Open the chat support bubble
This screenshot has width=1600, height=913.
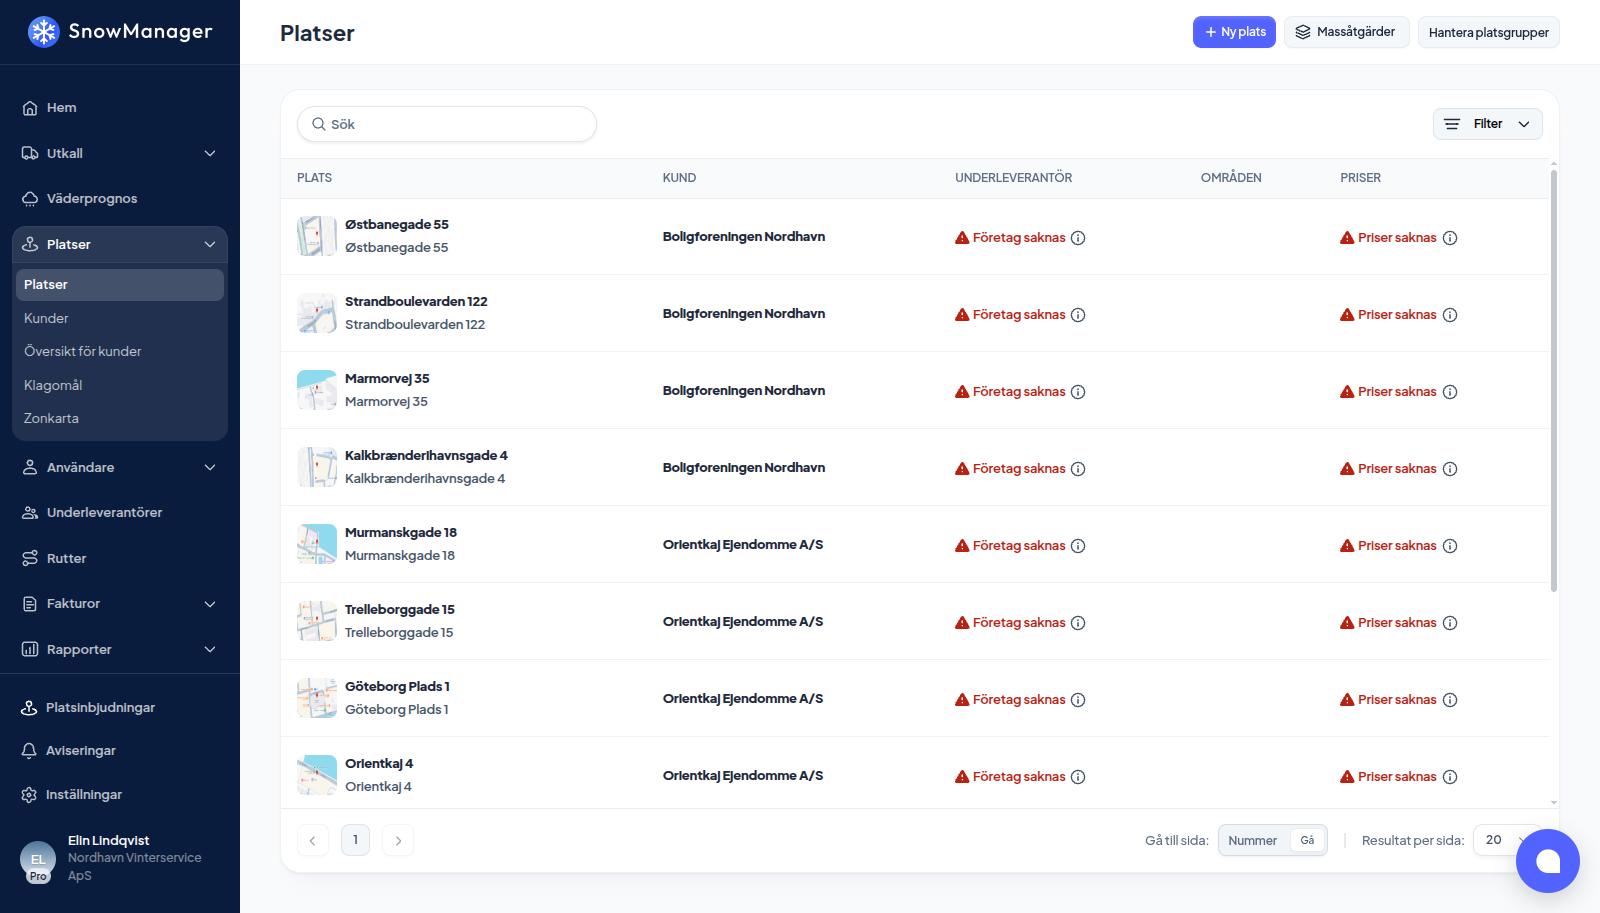[1548, 861]
